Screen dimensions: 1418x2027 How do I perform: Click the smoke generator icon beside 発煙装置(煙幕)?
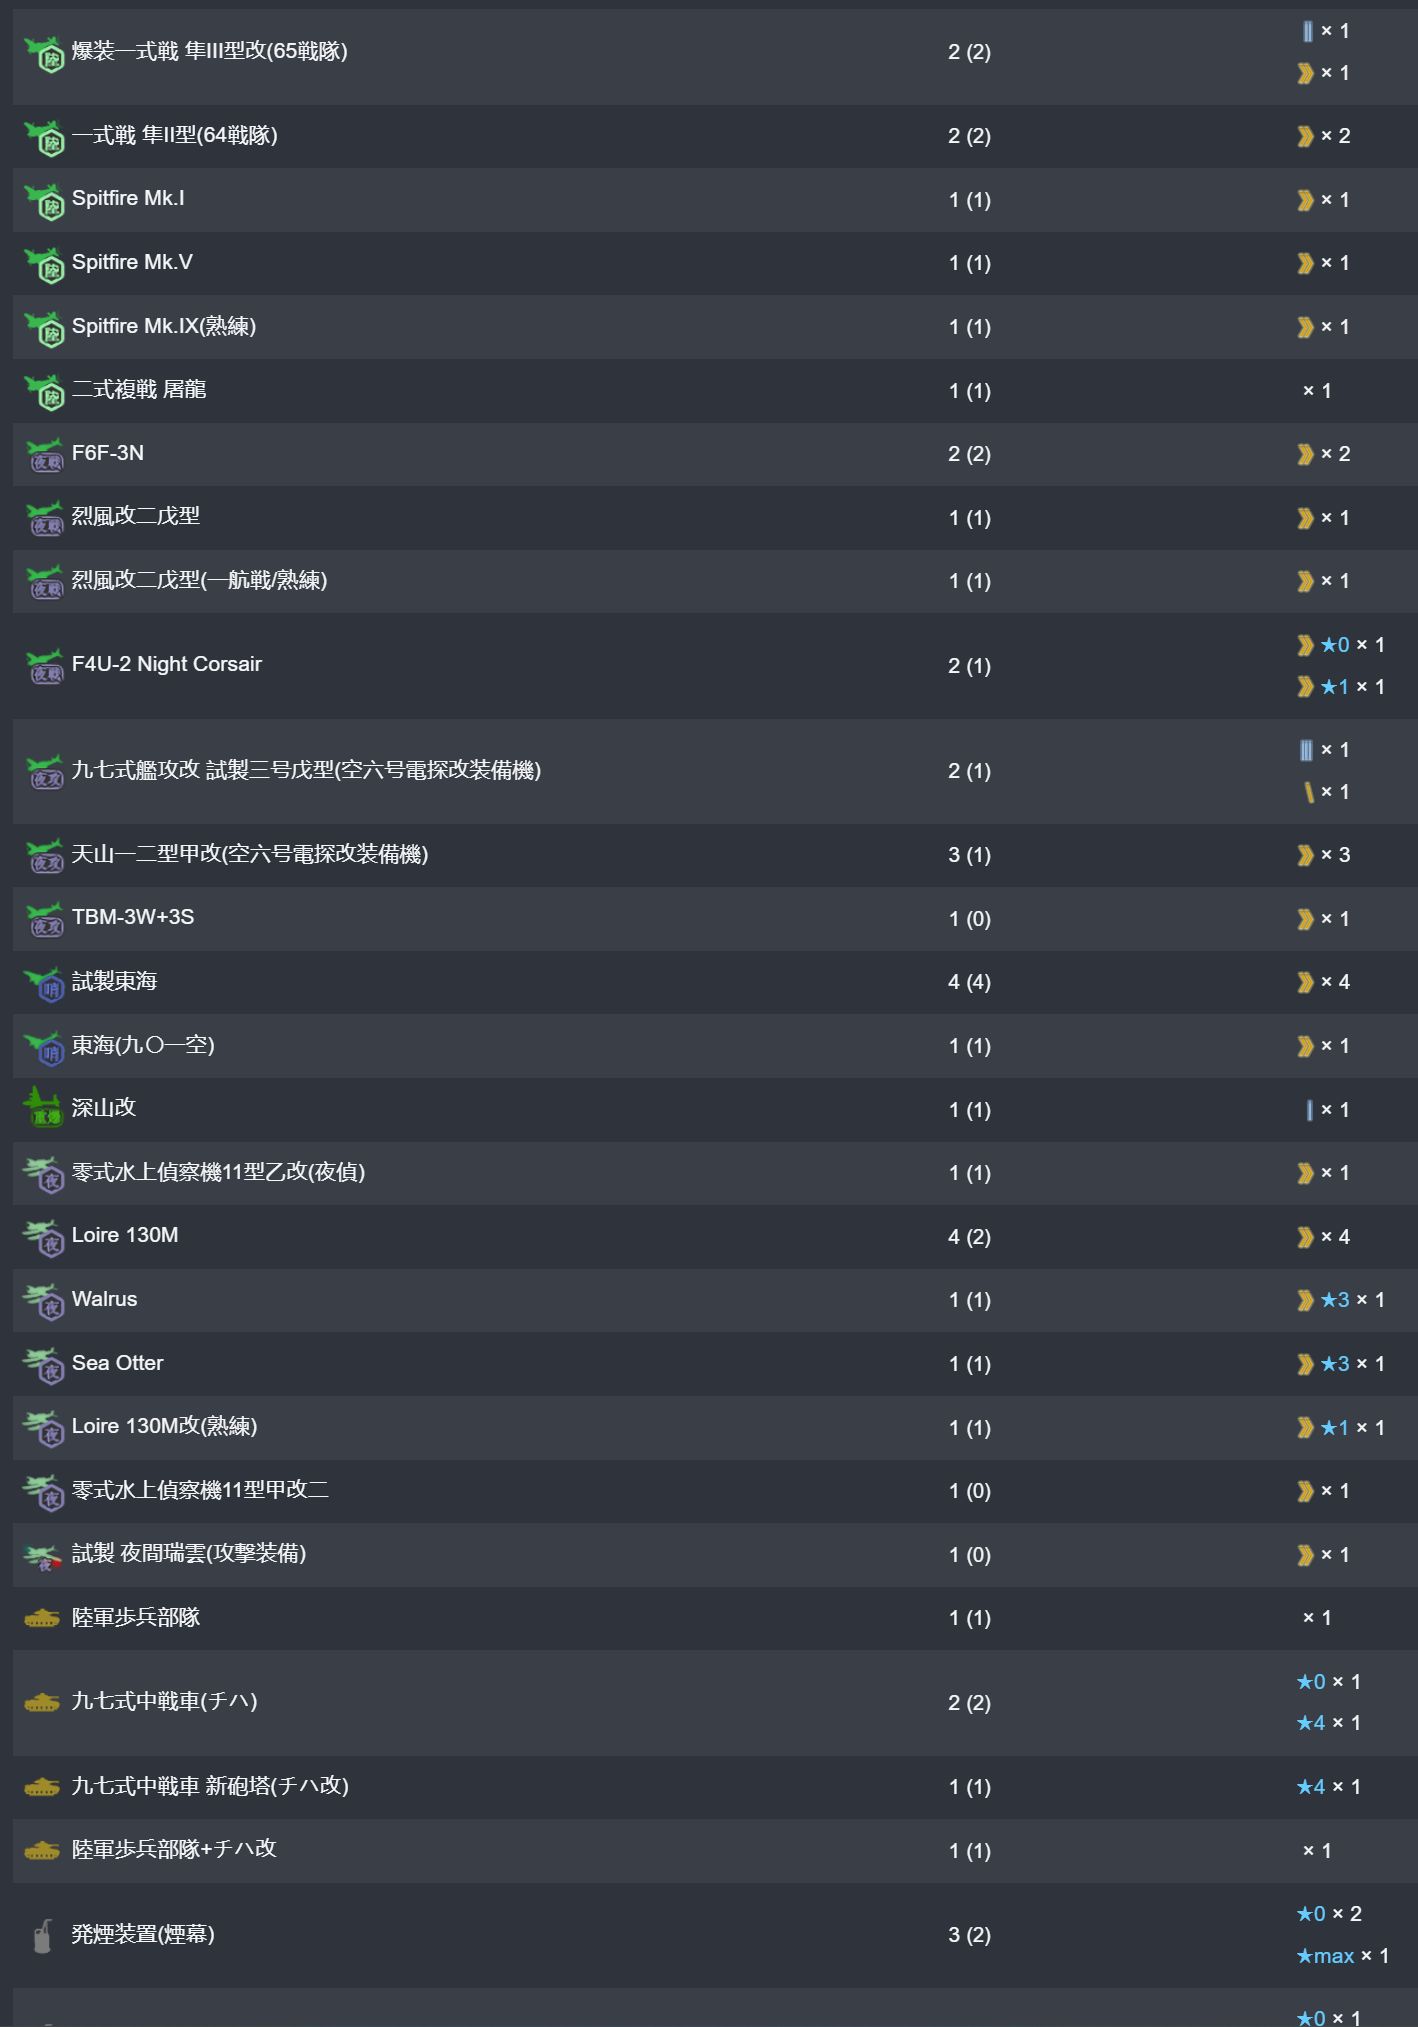click(x=42, y=1935)
